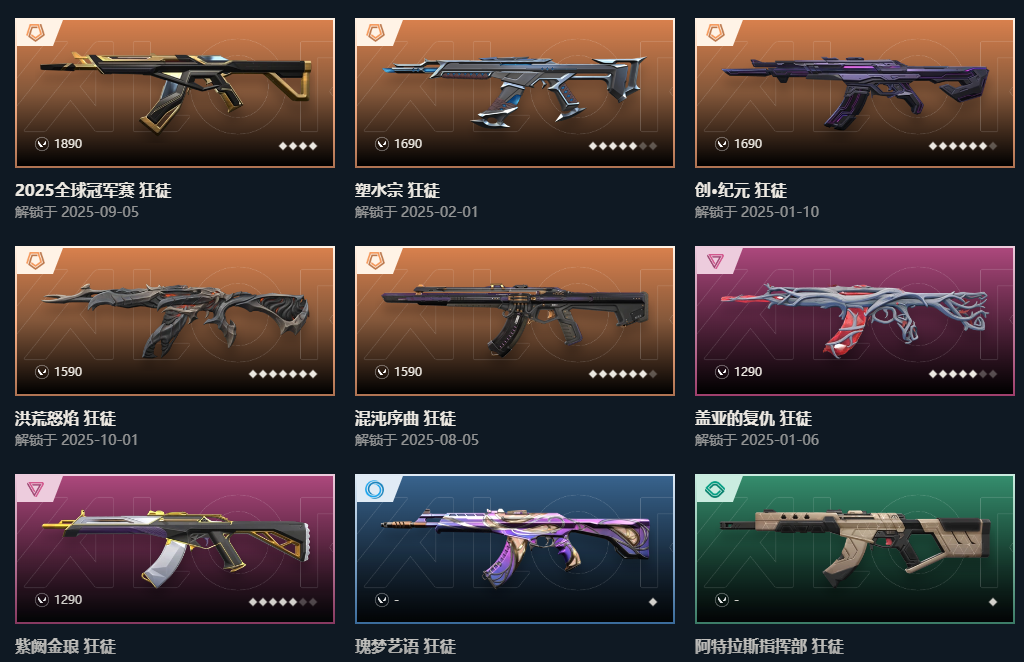1024x662 pixels.
Task: Click the VP currency icon on 洪荒怒焰 card
Action: [42, 371]
